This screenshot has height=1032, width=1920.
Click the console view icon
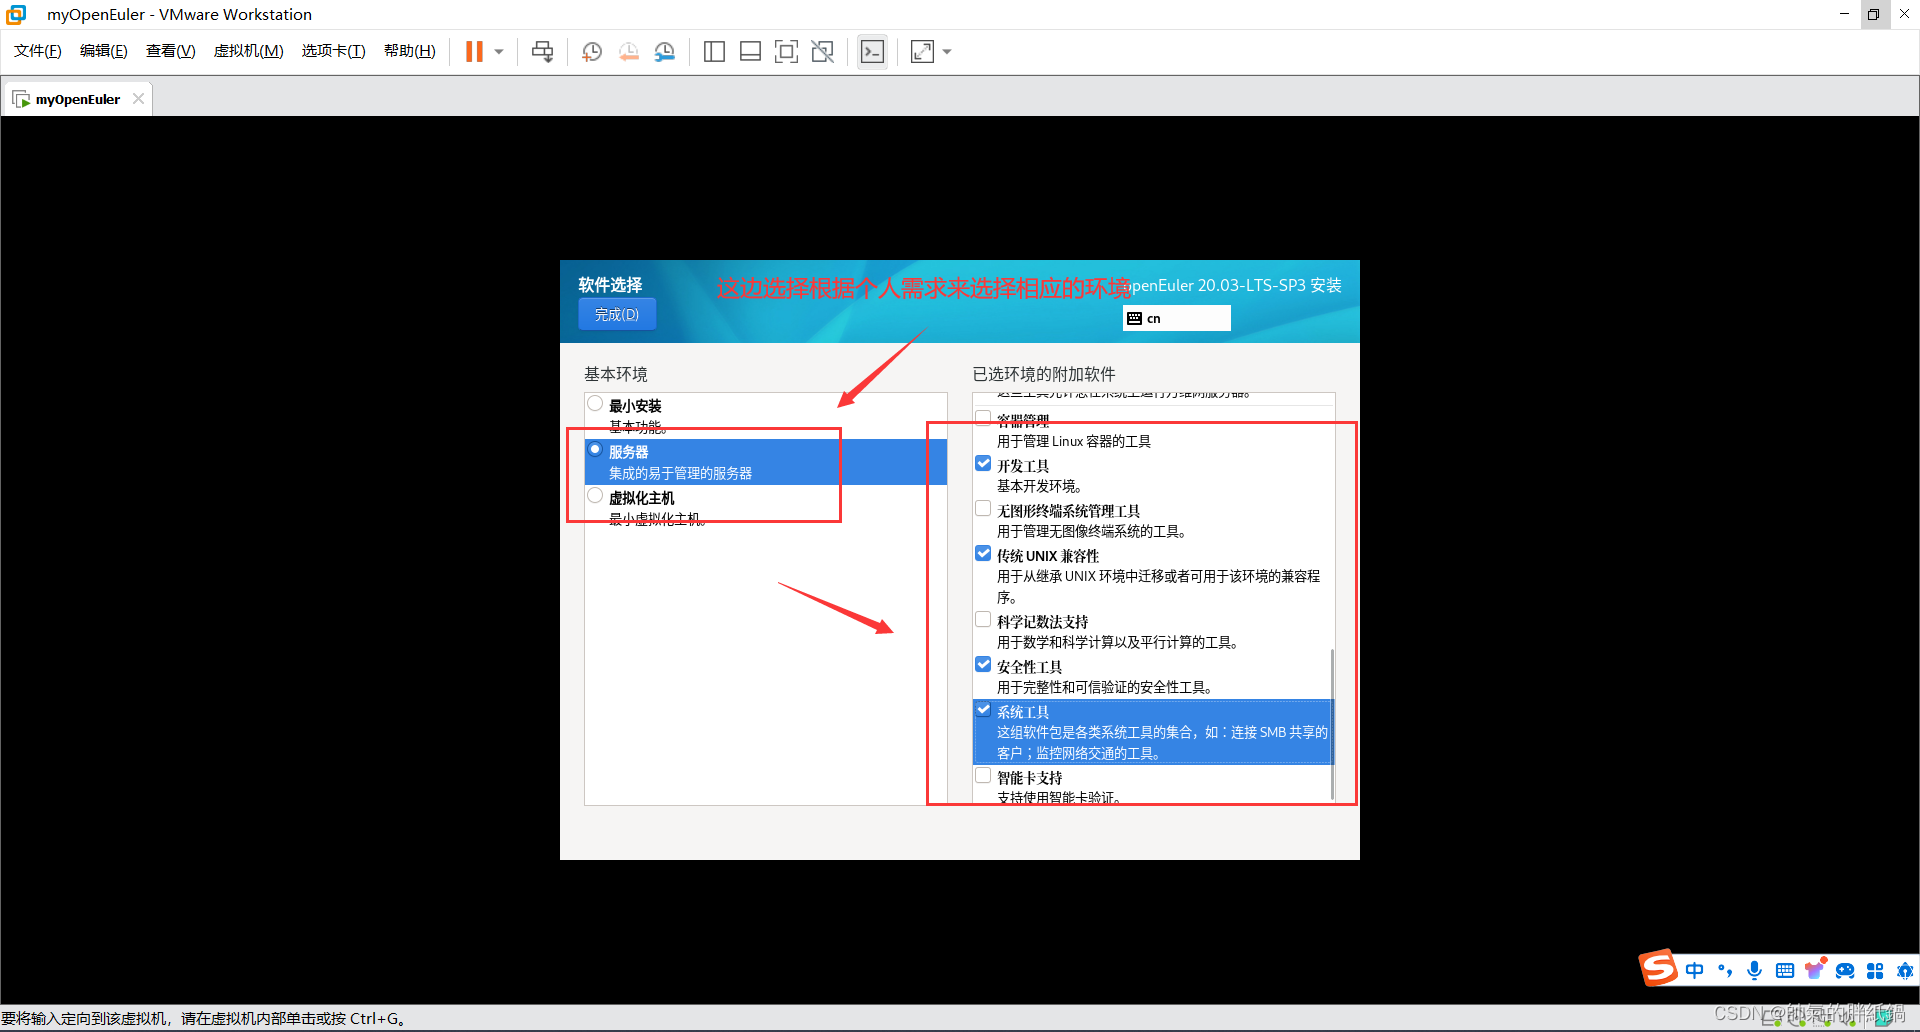coord(872,51)
